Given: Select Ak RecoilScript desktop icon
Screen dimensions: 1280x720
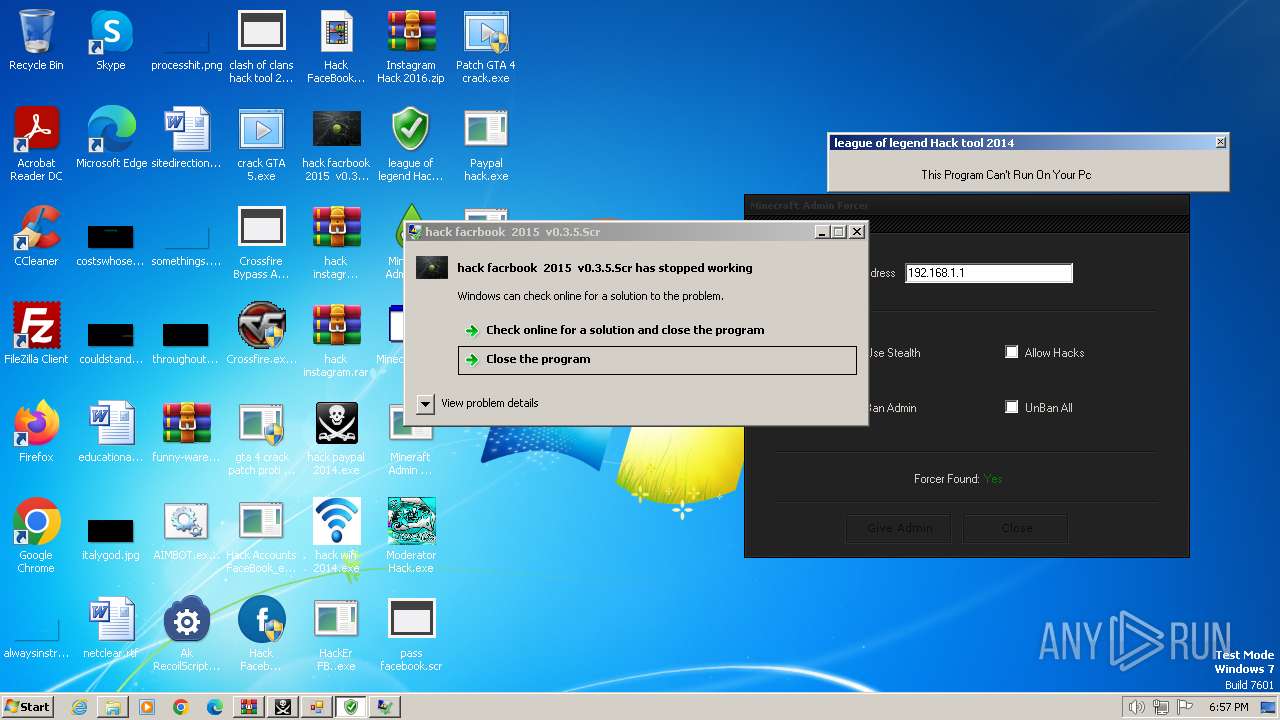Looking at the screenshot, I should coord(186,635).
